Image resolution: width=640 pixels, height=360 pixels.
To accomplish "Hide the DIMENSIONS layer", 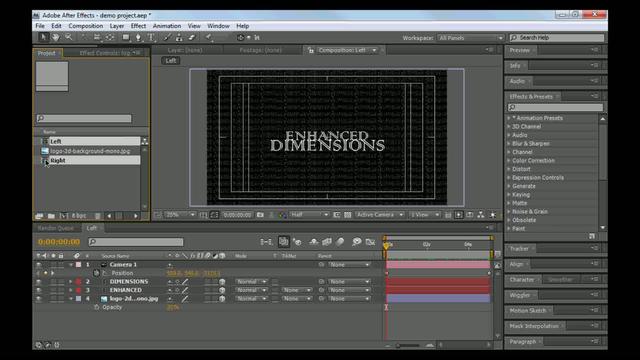I will pos(38,282).
